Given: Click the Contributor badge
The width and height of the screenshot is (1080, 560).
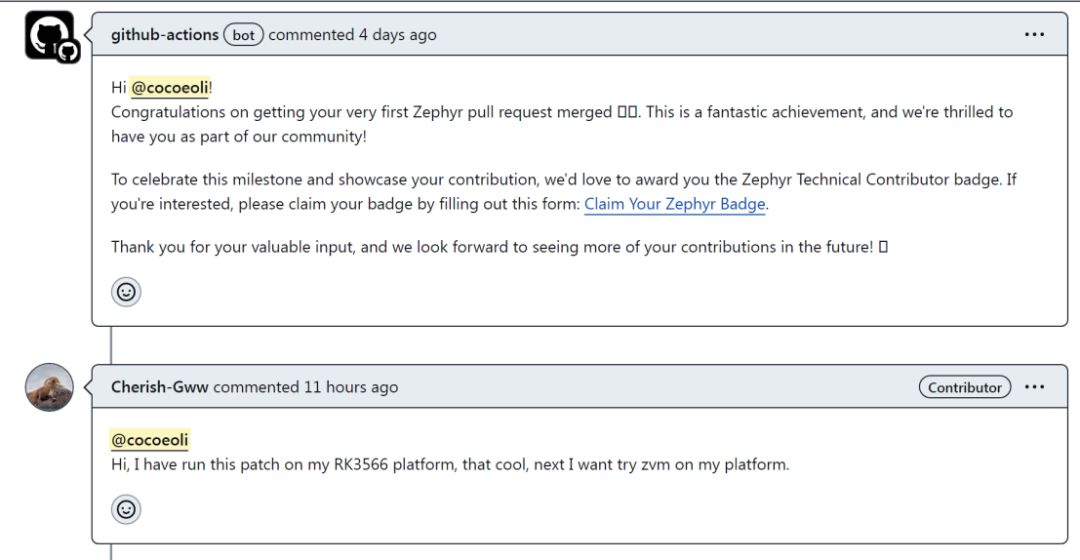Looking at the screenshot, I should [964, 387].
